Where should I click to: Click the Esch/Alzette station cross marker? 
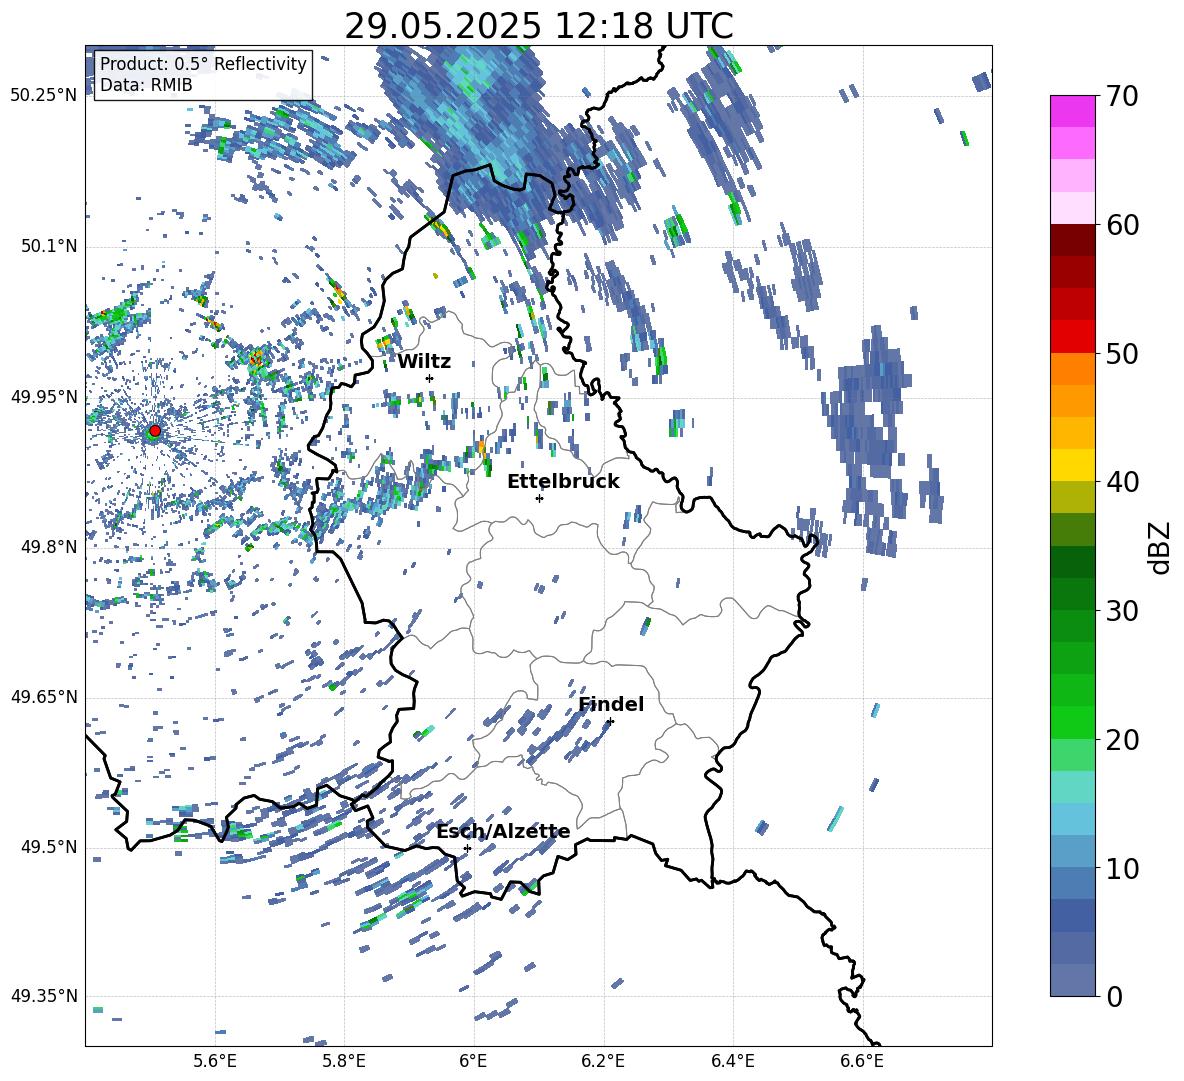pyautogui.click(x=467, y=848)
